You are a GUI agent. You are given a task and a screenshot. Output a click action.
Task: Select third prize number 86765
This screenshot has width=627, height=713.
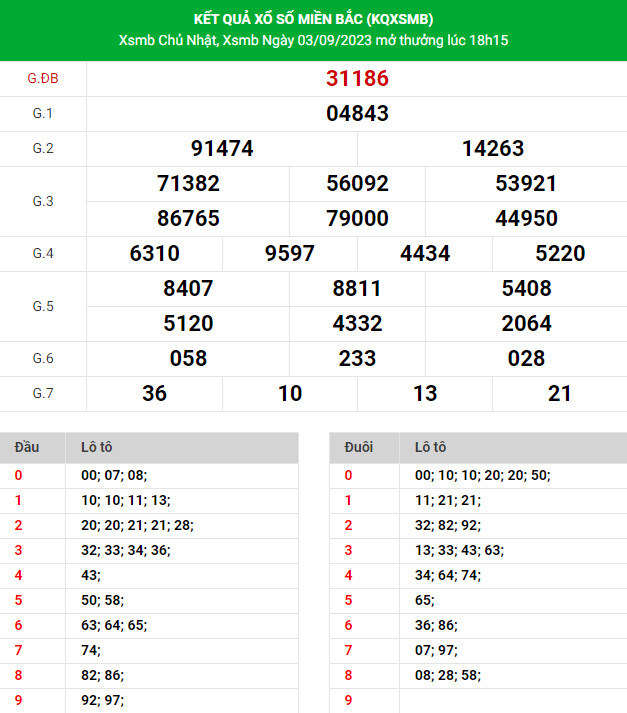188,218
